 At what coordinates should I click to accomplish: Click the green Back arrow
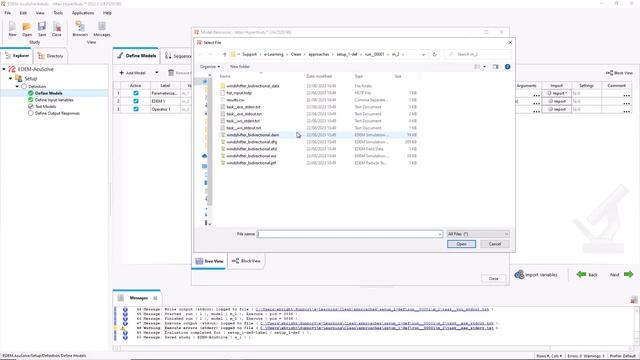click(x=581, y=274)
